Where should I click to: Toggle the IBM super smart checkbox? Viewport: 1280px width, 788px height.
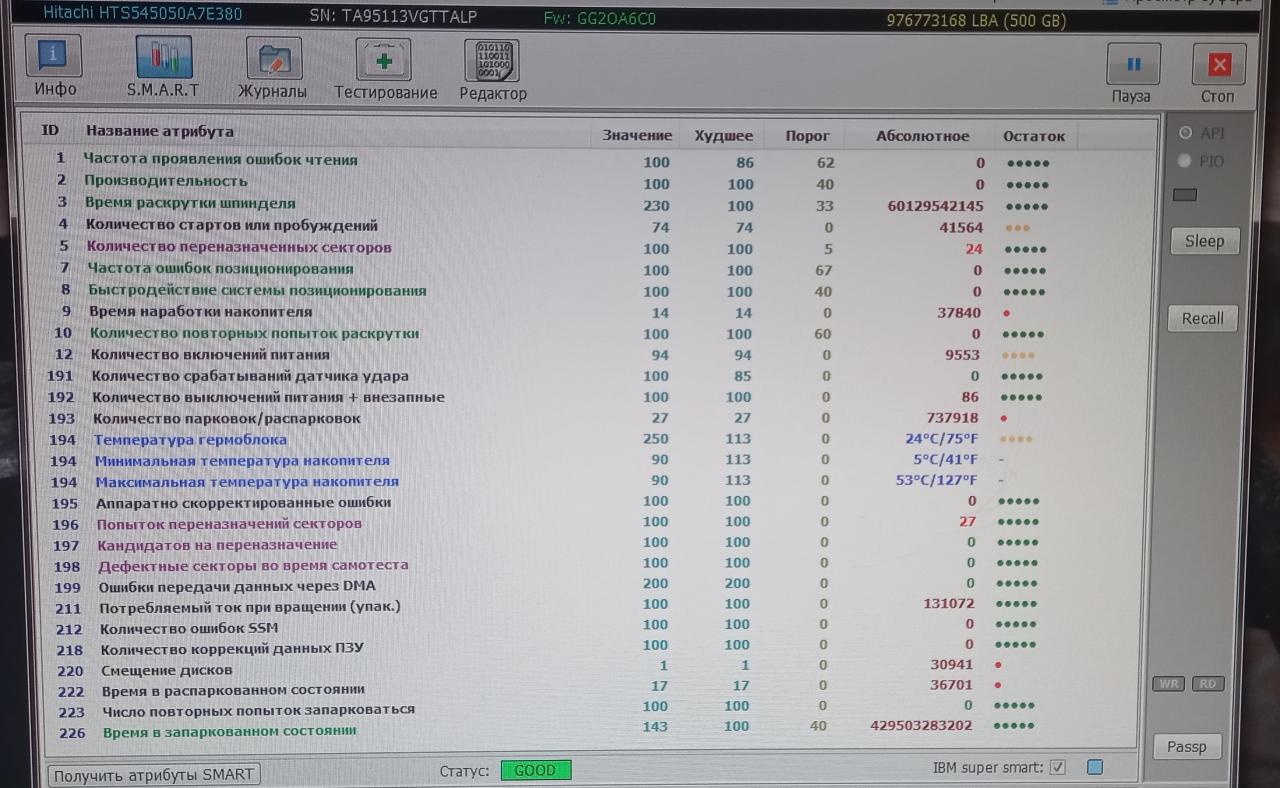point(1058,767)
